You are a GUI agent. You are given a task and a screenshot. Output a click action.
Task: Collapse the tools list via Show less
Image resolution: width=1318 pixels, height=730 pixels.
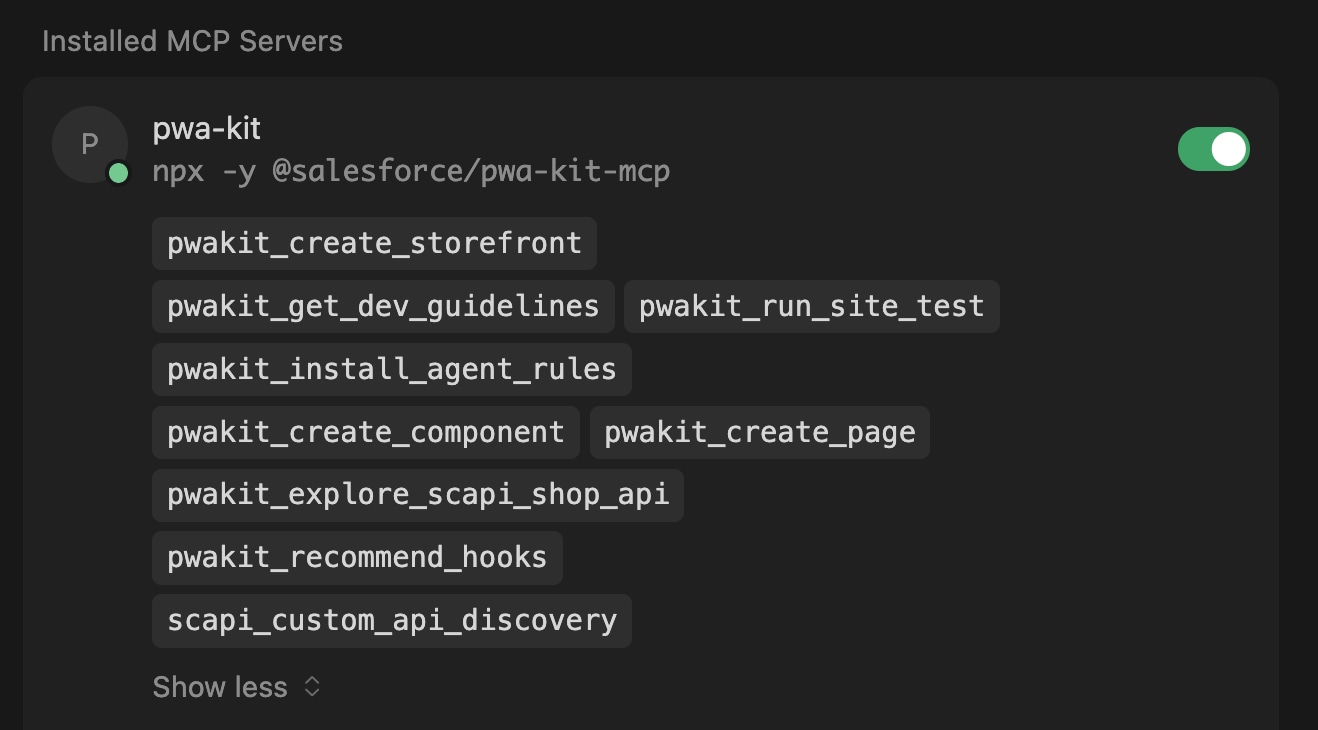click(x=220, y=687)
